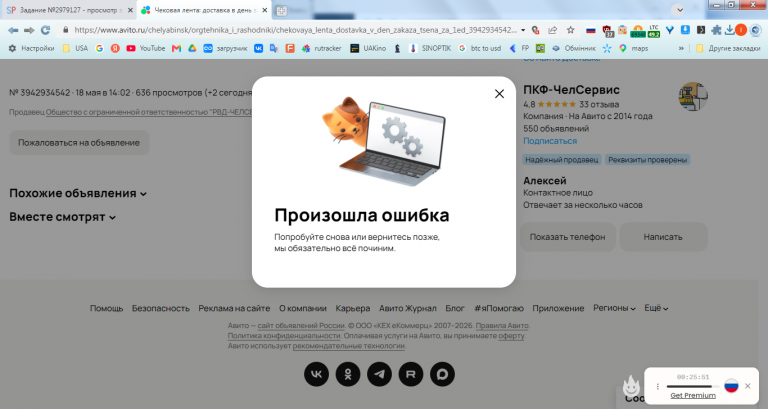768x409 pixels.
Task: Close the error dialog with the X
Action: [x=499, y=94]
